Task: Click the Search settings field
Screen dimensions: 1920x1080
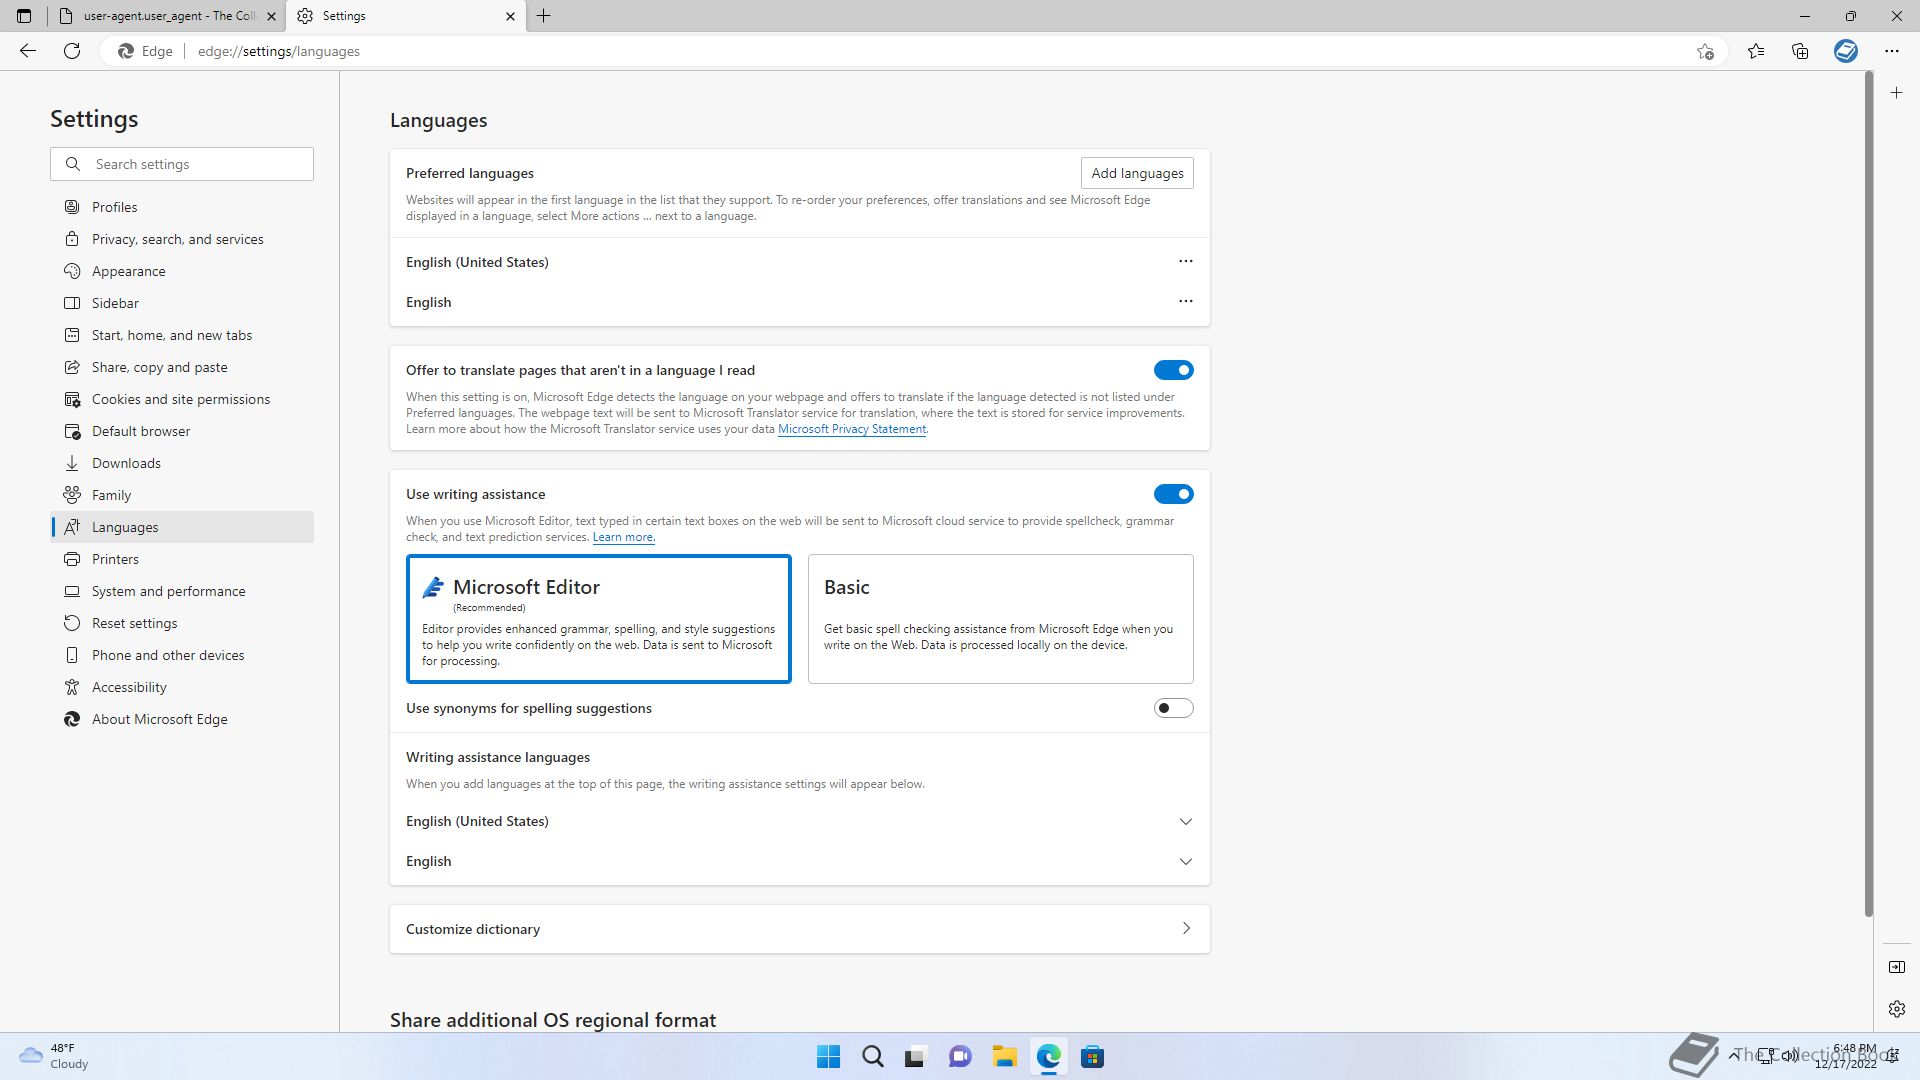Action: [x=182, y=164]
